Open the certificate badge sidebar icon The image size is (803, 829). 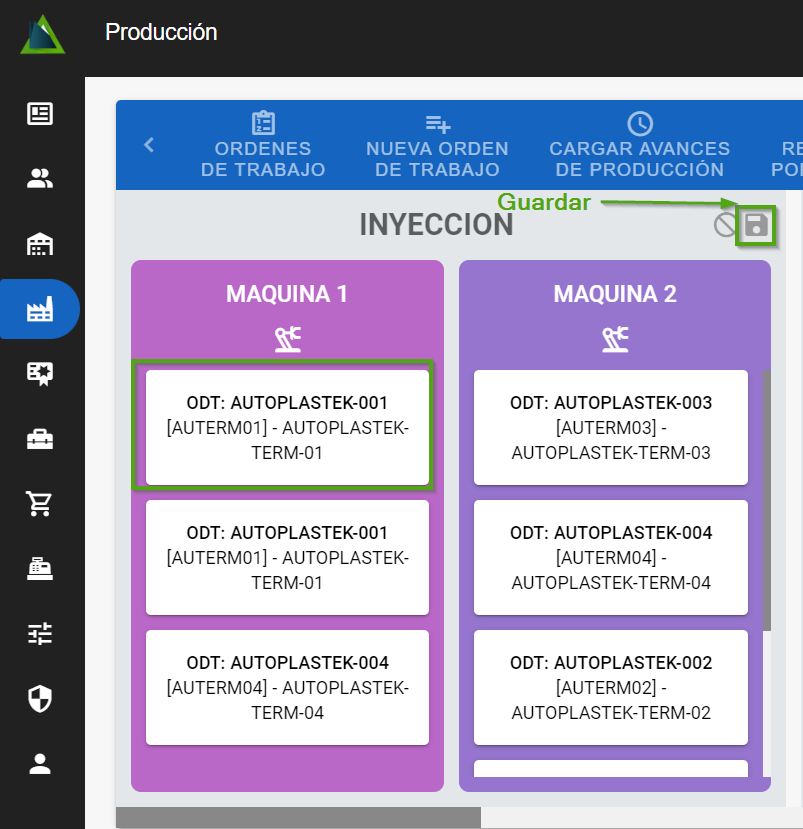point(40,374)
